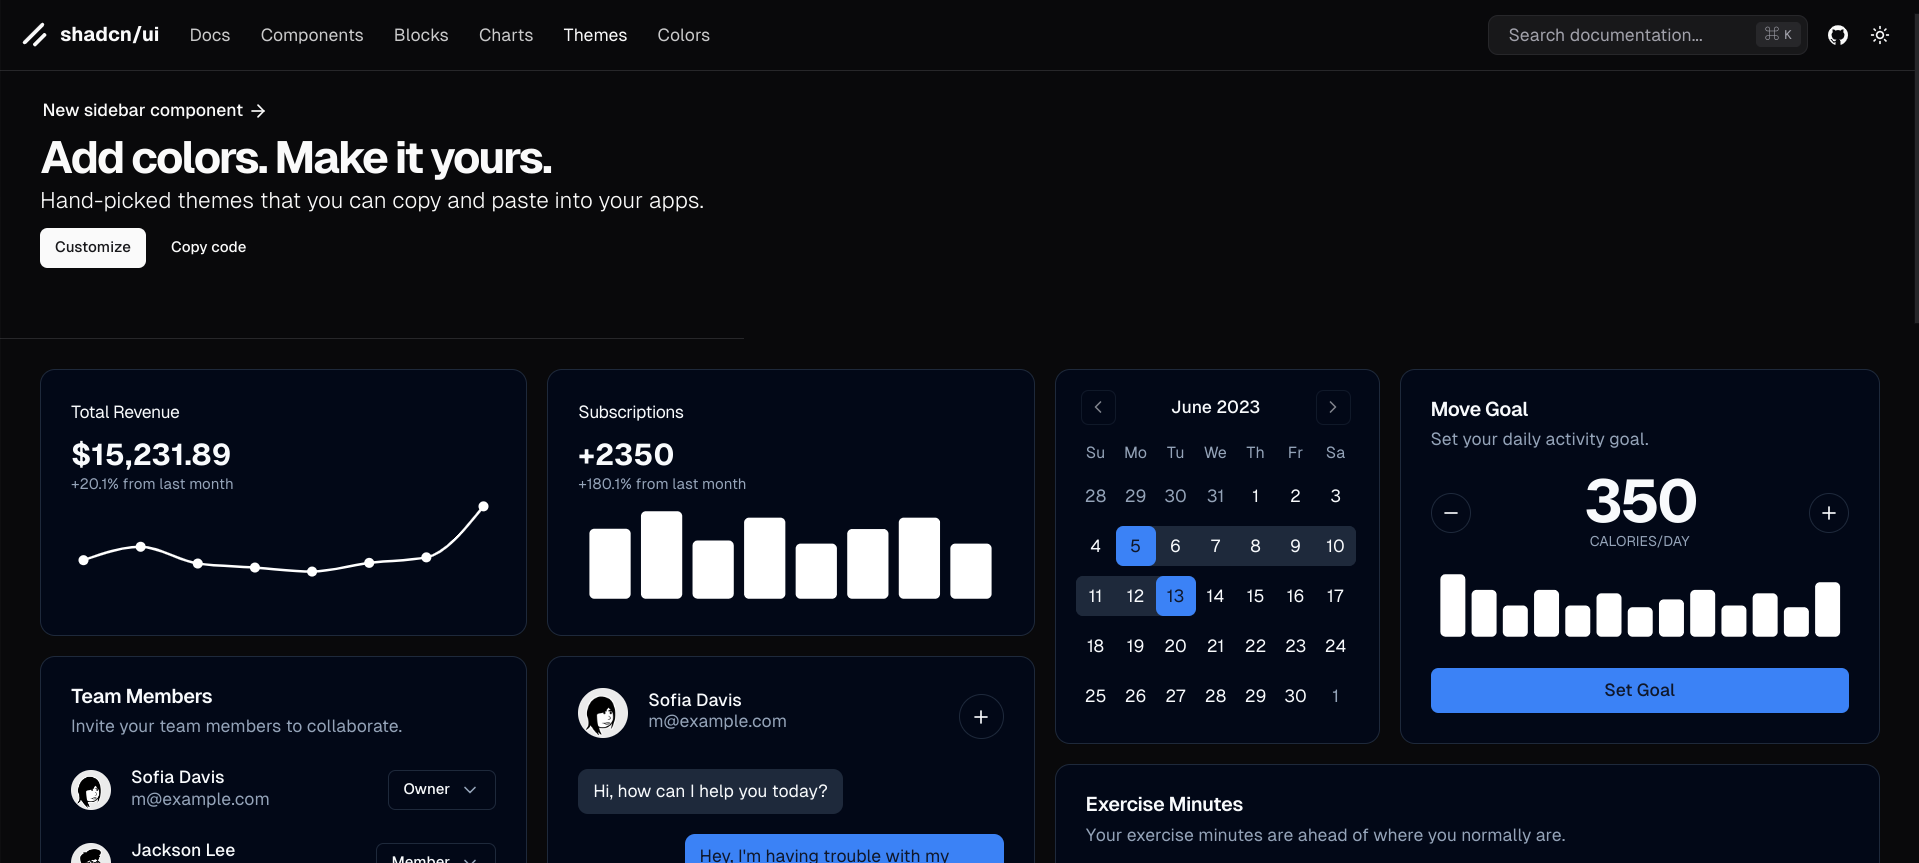Select June 13 in the calendar
This screenshot has width=1919, height=863.
(1175, 596)
